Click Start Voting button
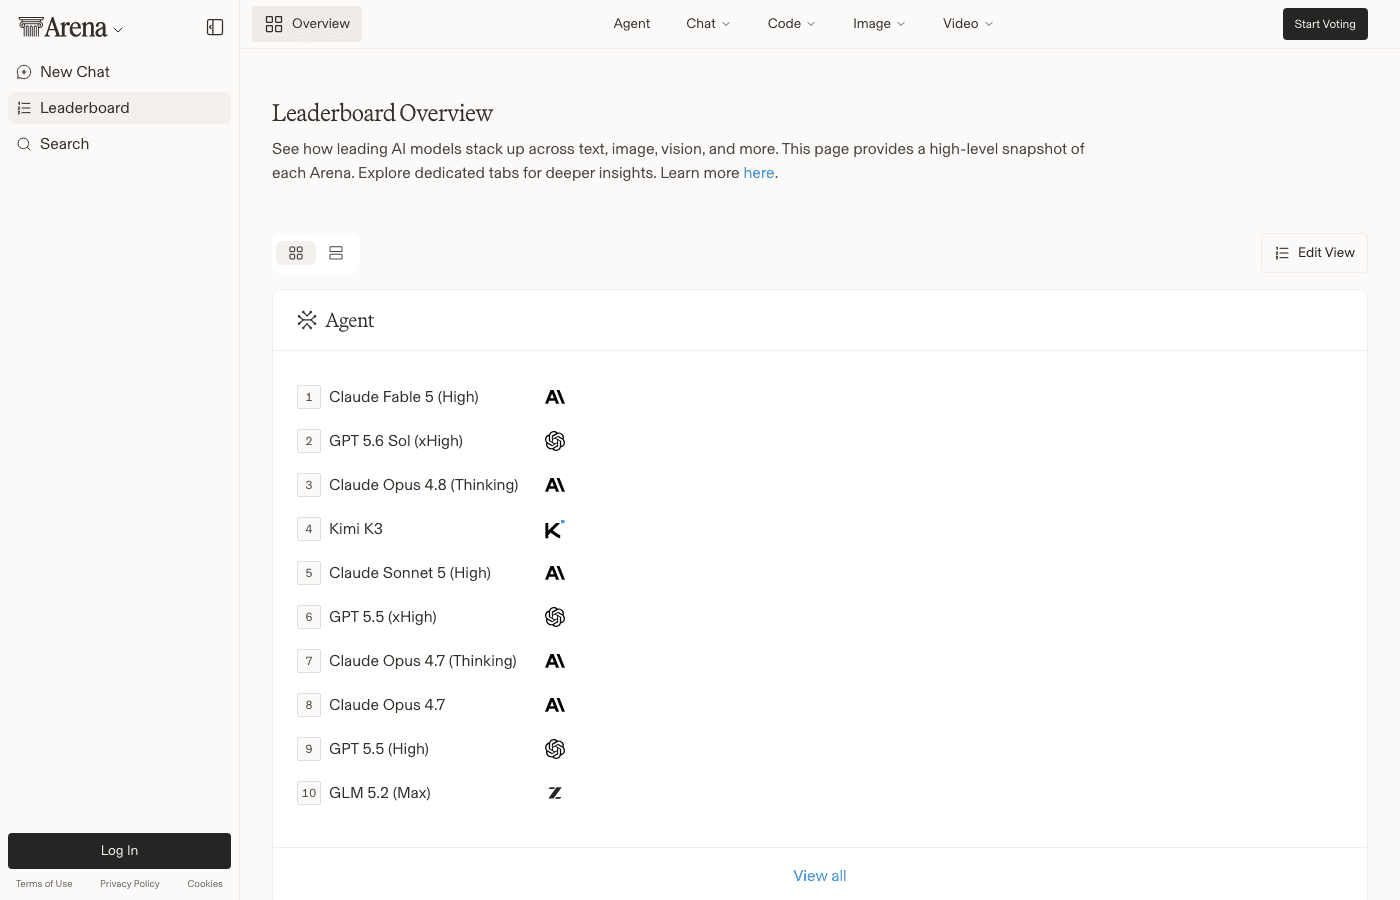Viewport: 1400px width, 900px height. (1325, 24)
